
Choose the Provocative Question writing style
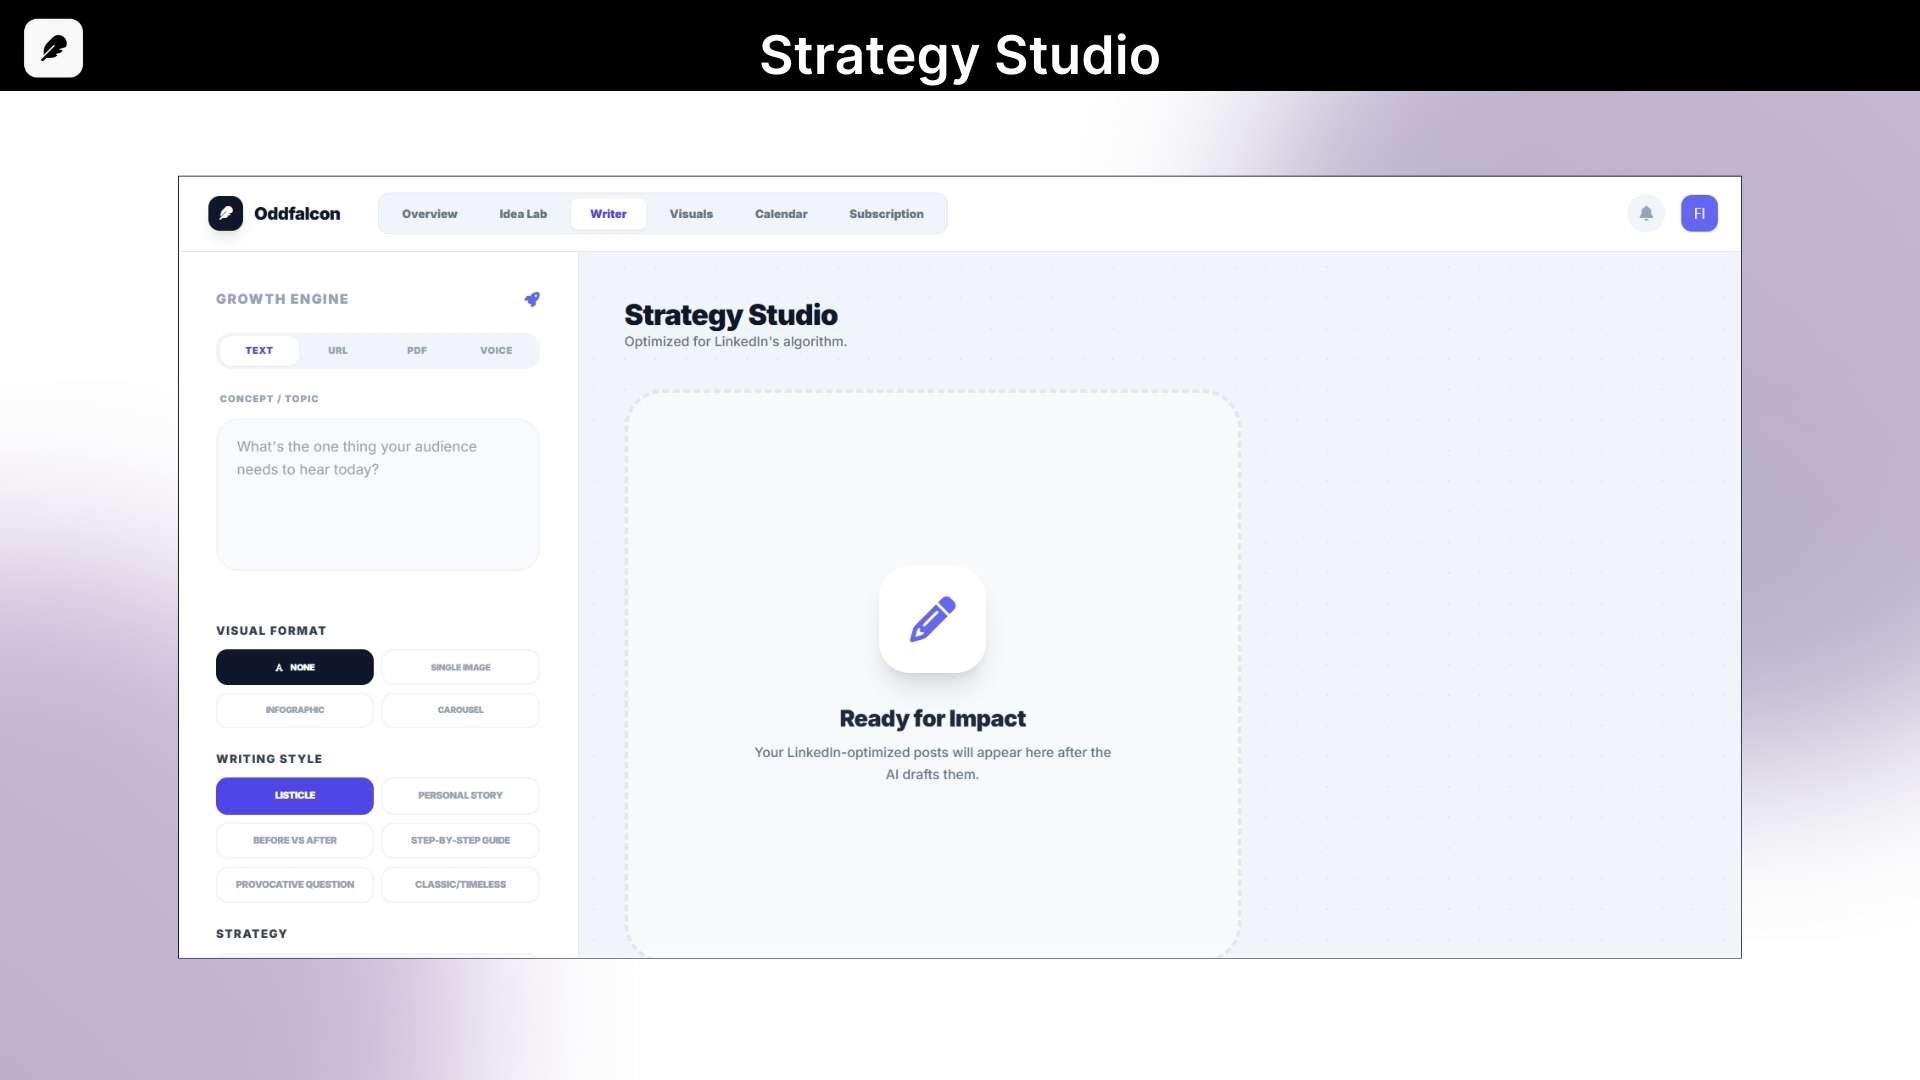click(x=294, y=884)
